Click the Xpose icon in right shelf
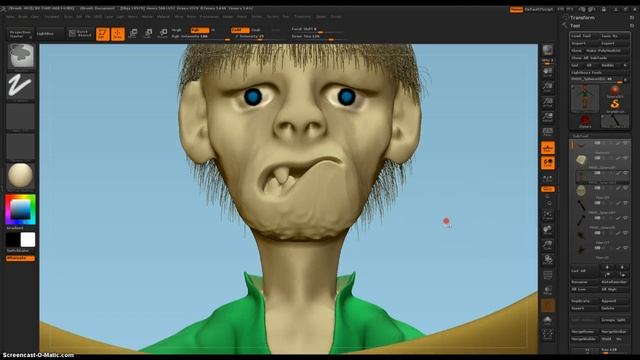 pos(548,334)
